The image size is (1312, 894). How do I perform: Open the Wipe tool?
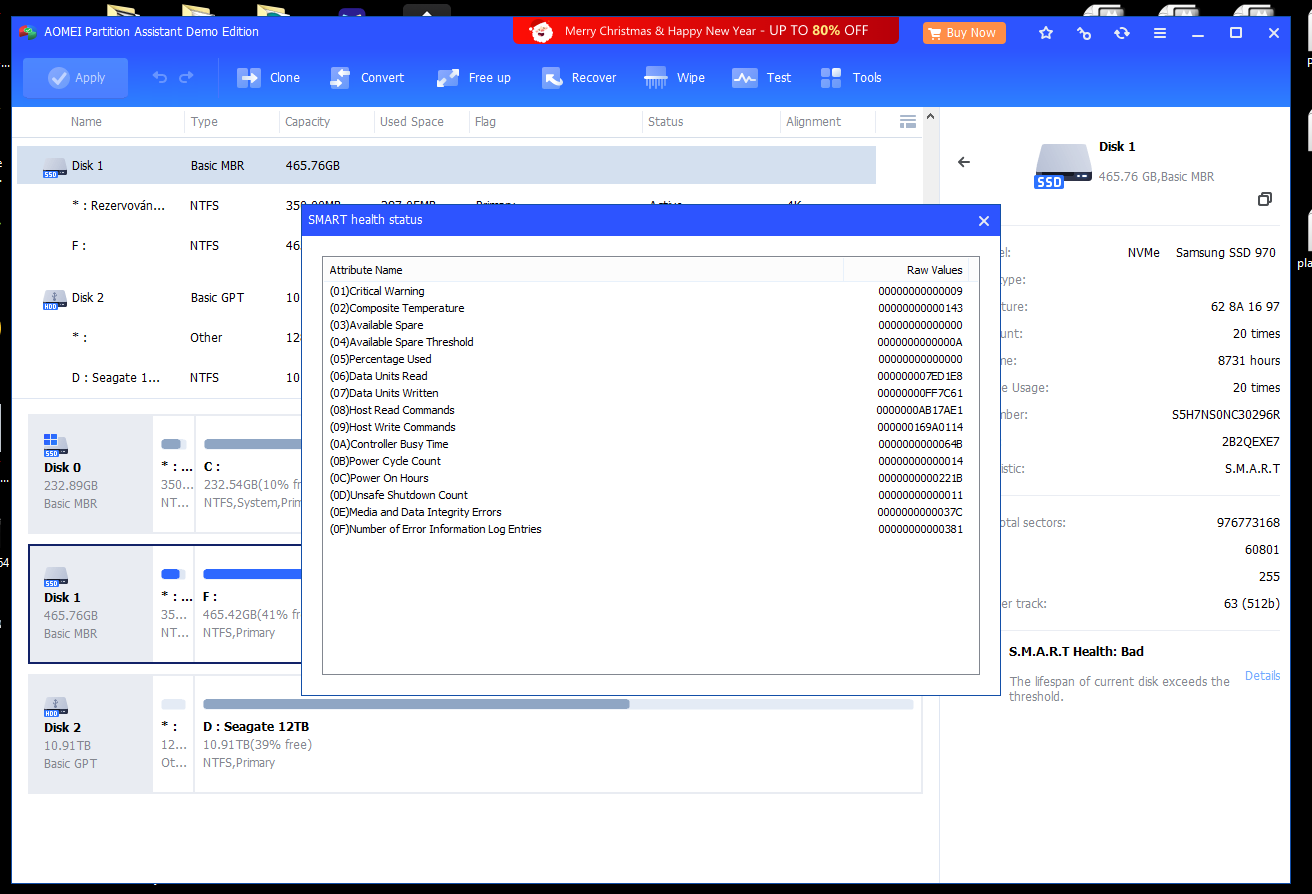(675, 78)
